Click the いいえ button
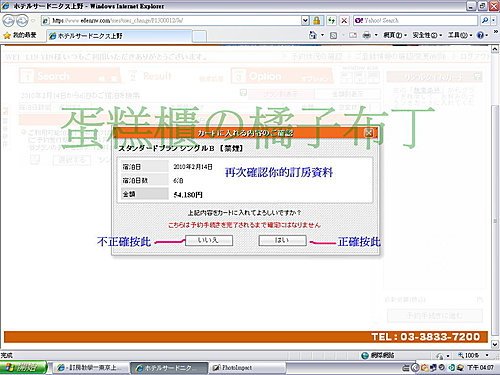The image size is (500, 375). click(x=209, y=240)
